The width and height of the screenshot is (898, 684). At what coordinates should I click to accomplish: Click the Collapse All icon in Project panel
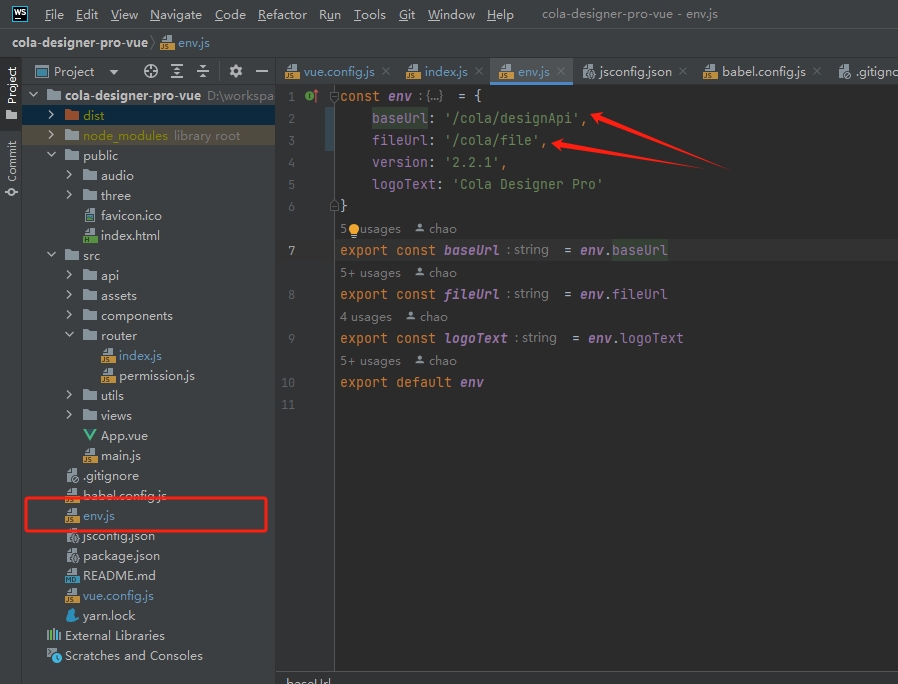coord(203,71)
